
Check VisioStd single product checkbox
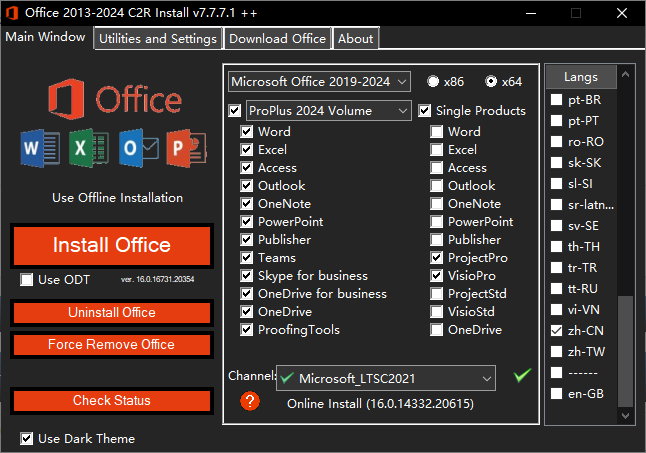click(x=437, y=312)
